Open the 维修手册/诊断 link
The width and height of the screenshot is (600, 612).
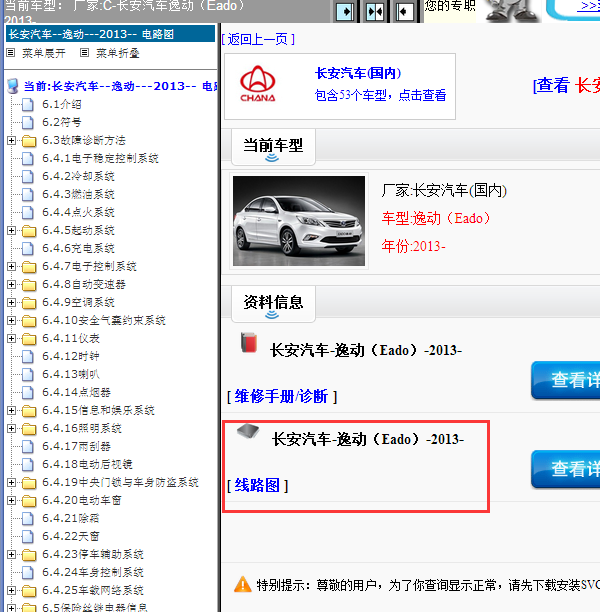point(281,397)
